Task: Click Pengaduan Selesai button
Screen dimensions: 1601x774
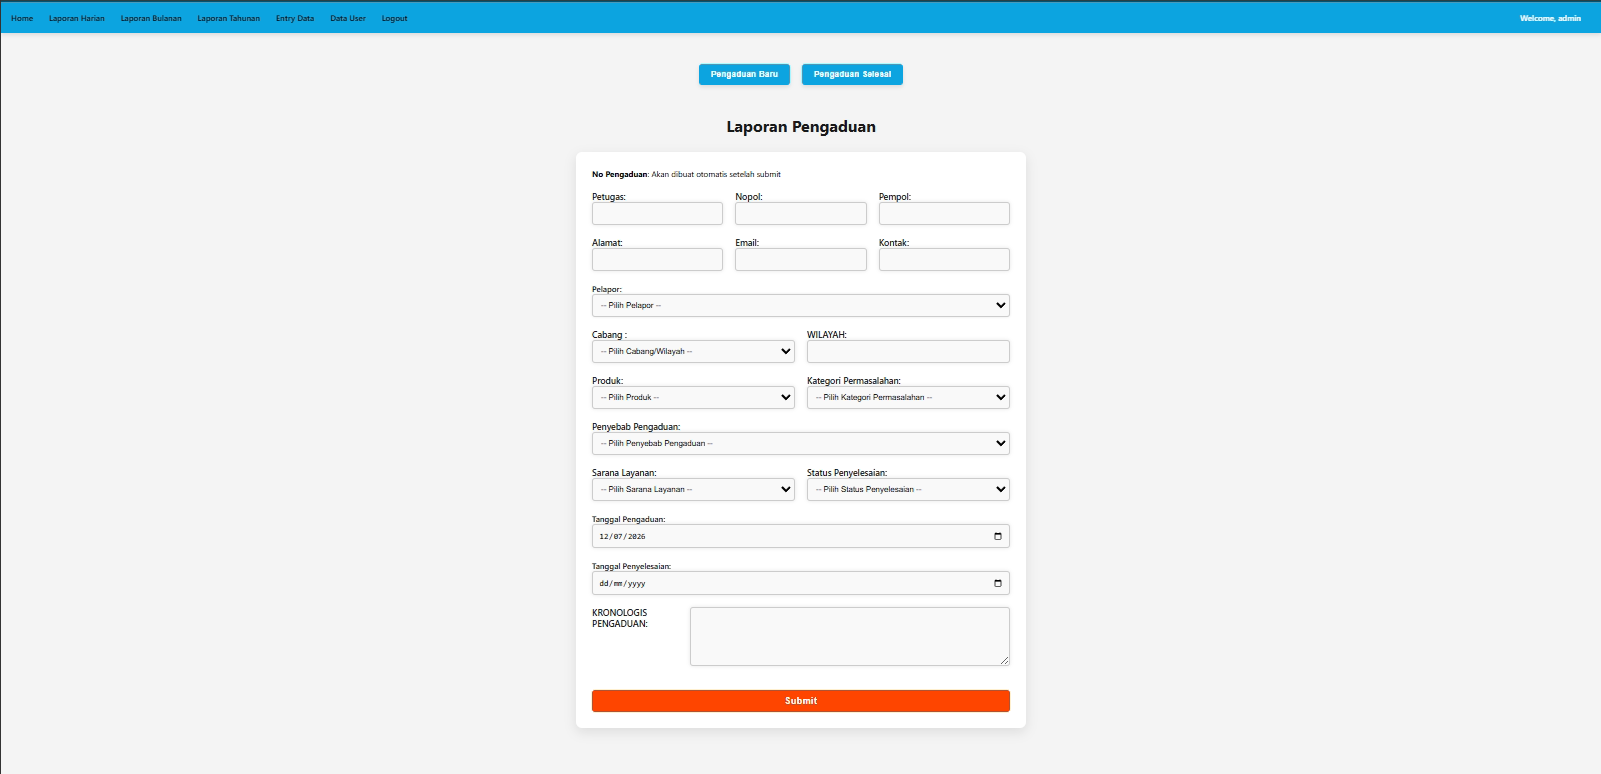Action: pos(852,74)
